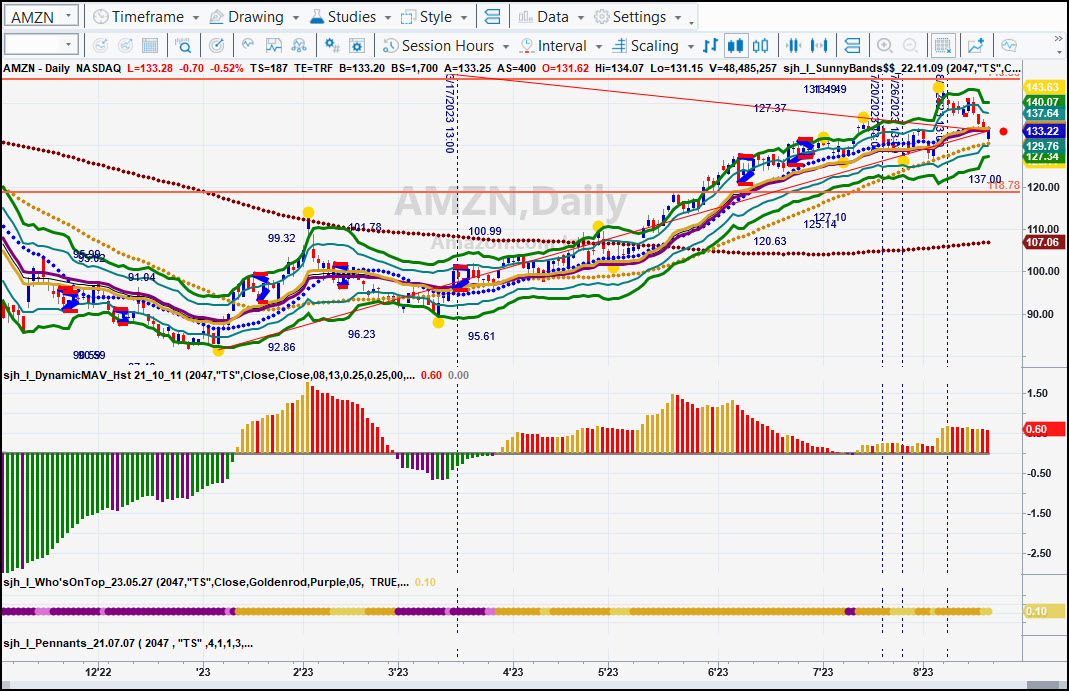The image size is (1069, 691).
Task: Click the zoom in magnifier
Action: coord(885,46)
